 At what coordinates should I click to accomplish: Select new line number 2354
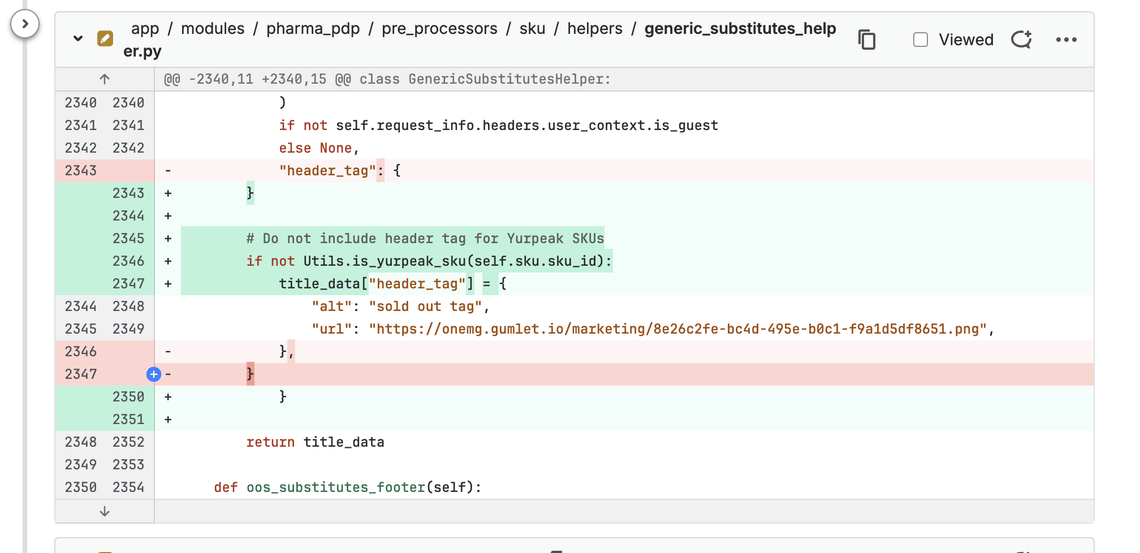128,487
